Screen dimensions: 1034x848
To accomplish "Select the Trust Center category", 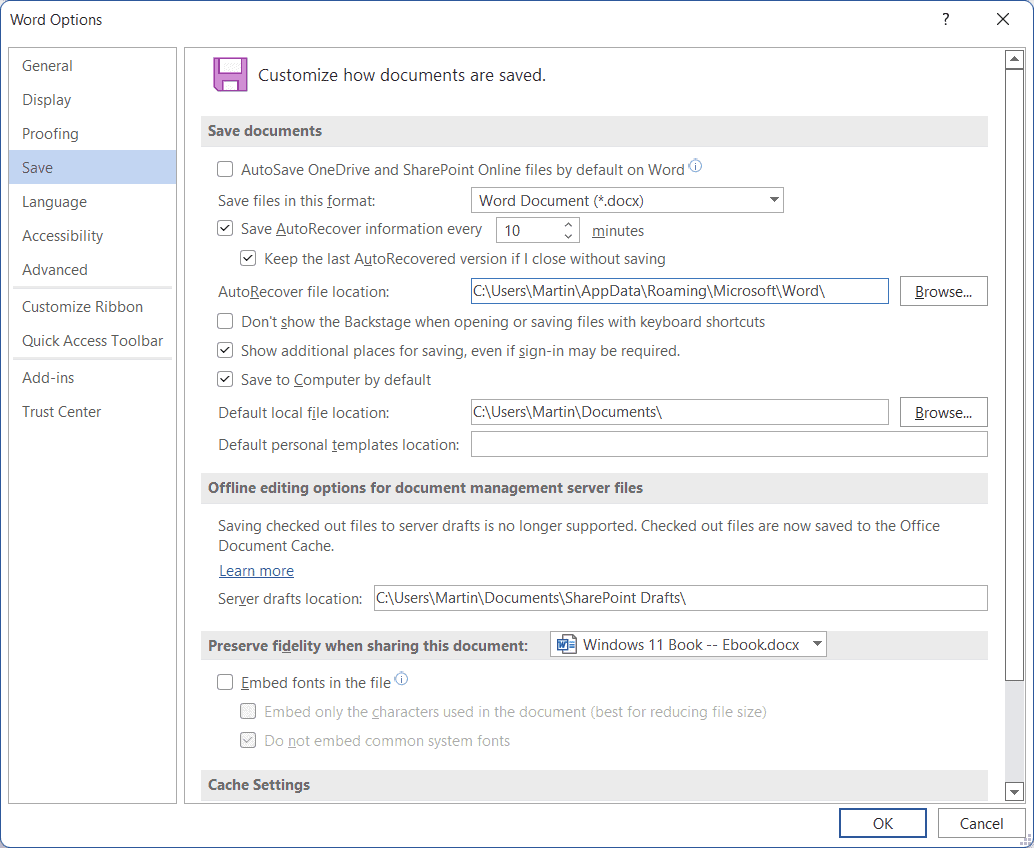I will coord(61,411).
